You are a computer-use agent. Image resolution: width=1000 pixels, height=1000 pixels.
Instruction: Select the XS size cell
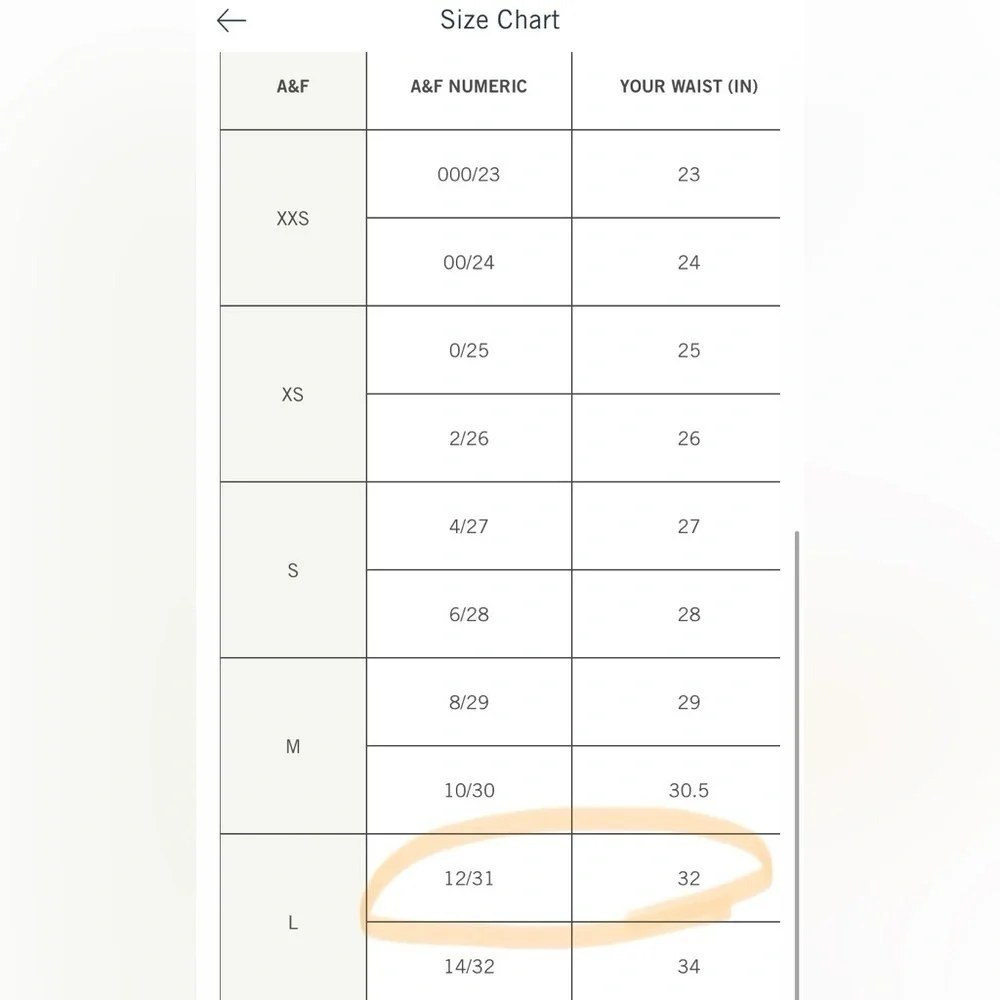click(x=293, y=394)
